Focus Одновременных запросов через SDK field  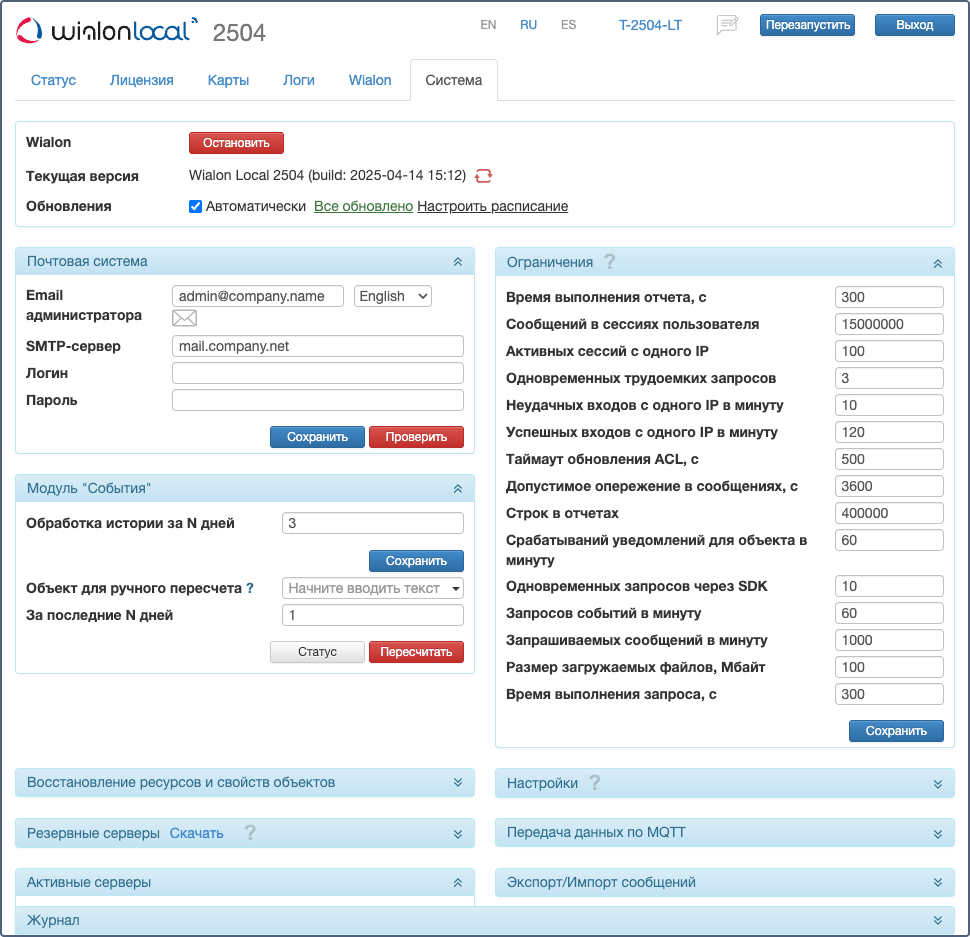tap(889, 586)
